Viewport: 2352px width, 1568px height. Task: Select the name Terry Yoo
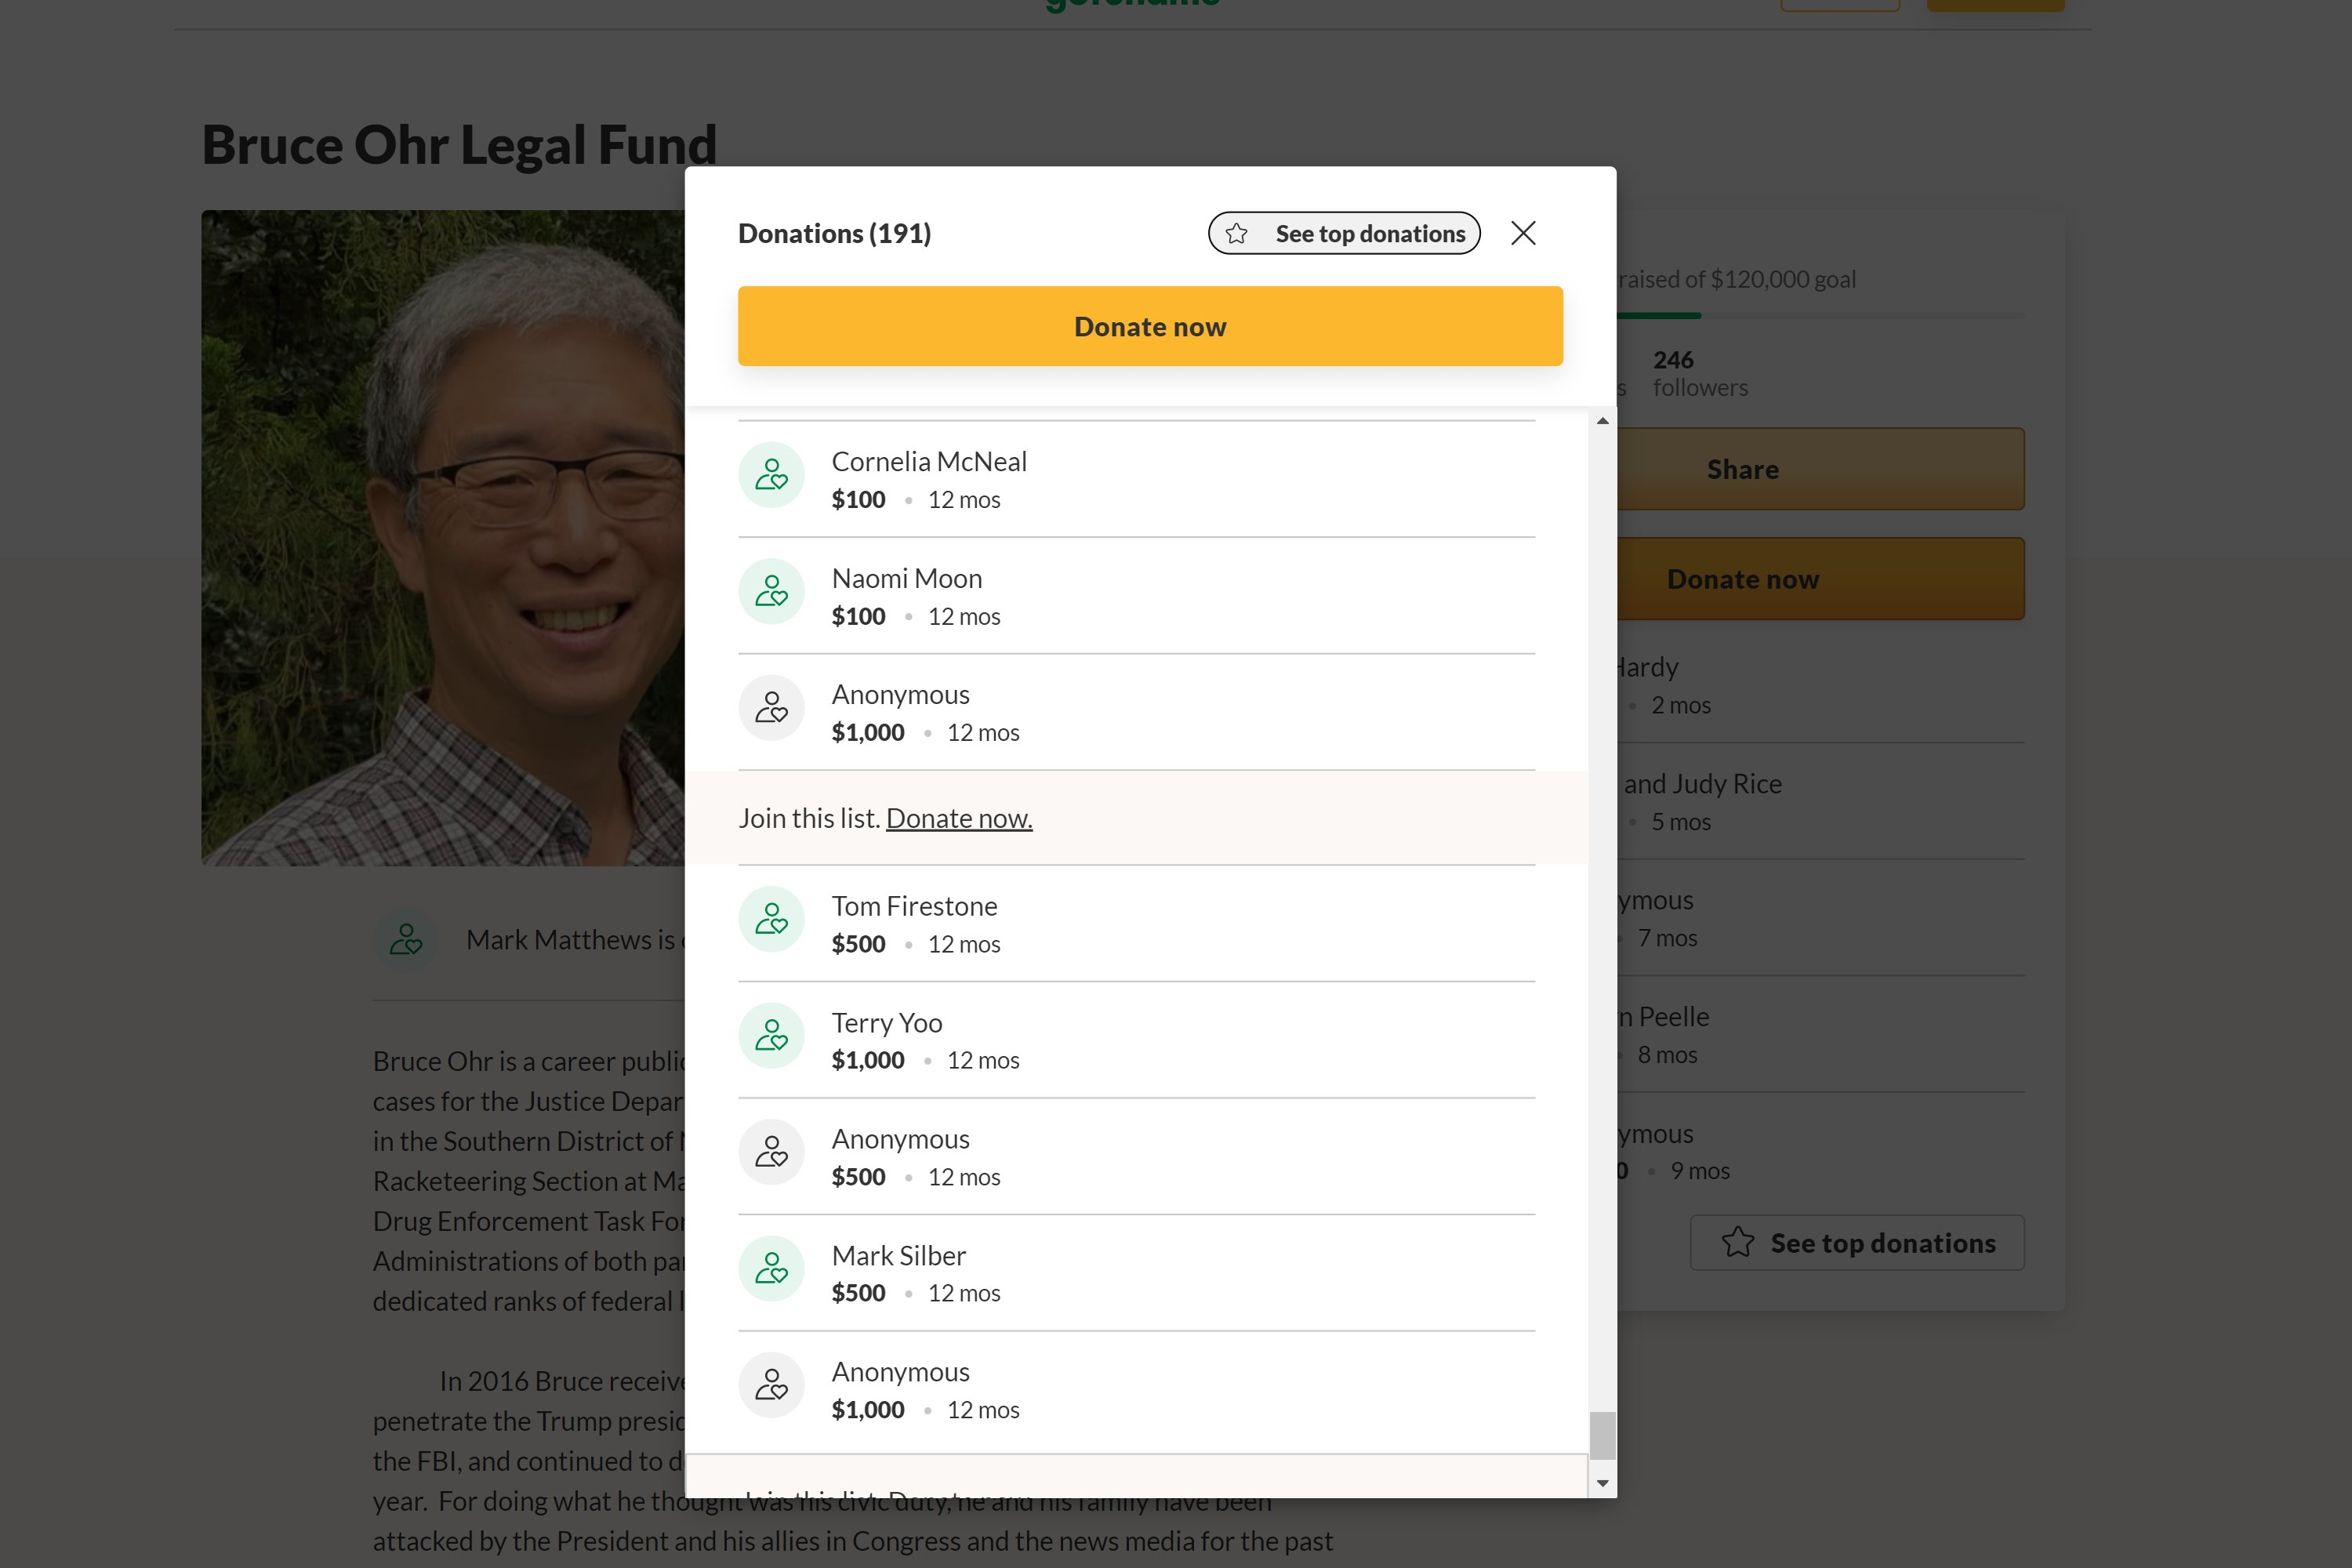(x=887, y=1023)
